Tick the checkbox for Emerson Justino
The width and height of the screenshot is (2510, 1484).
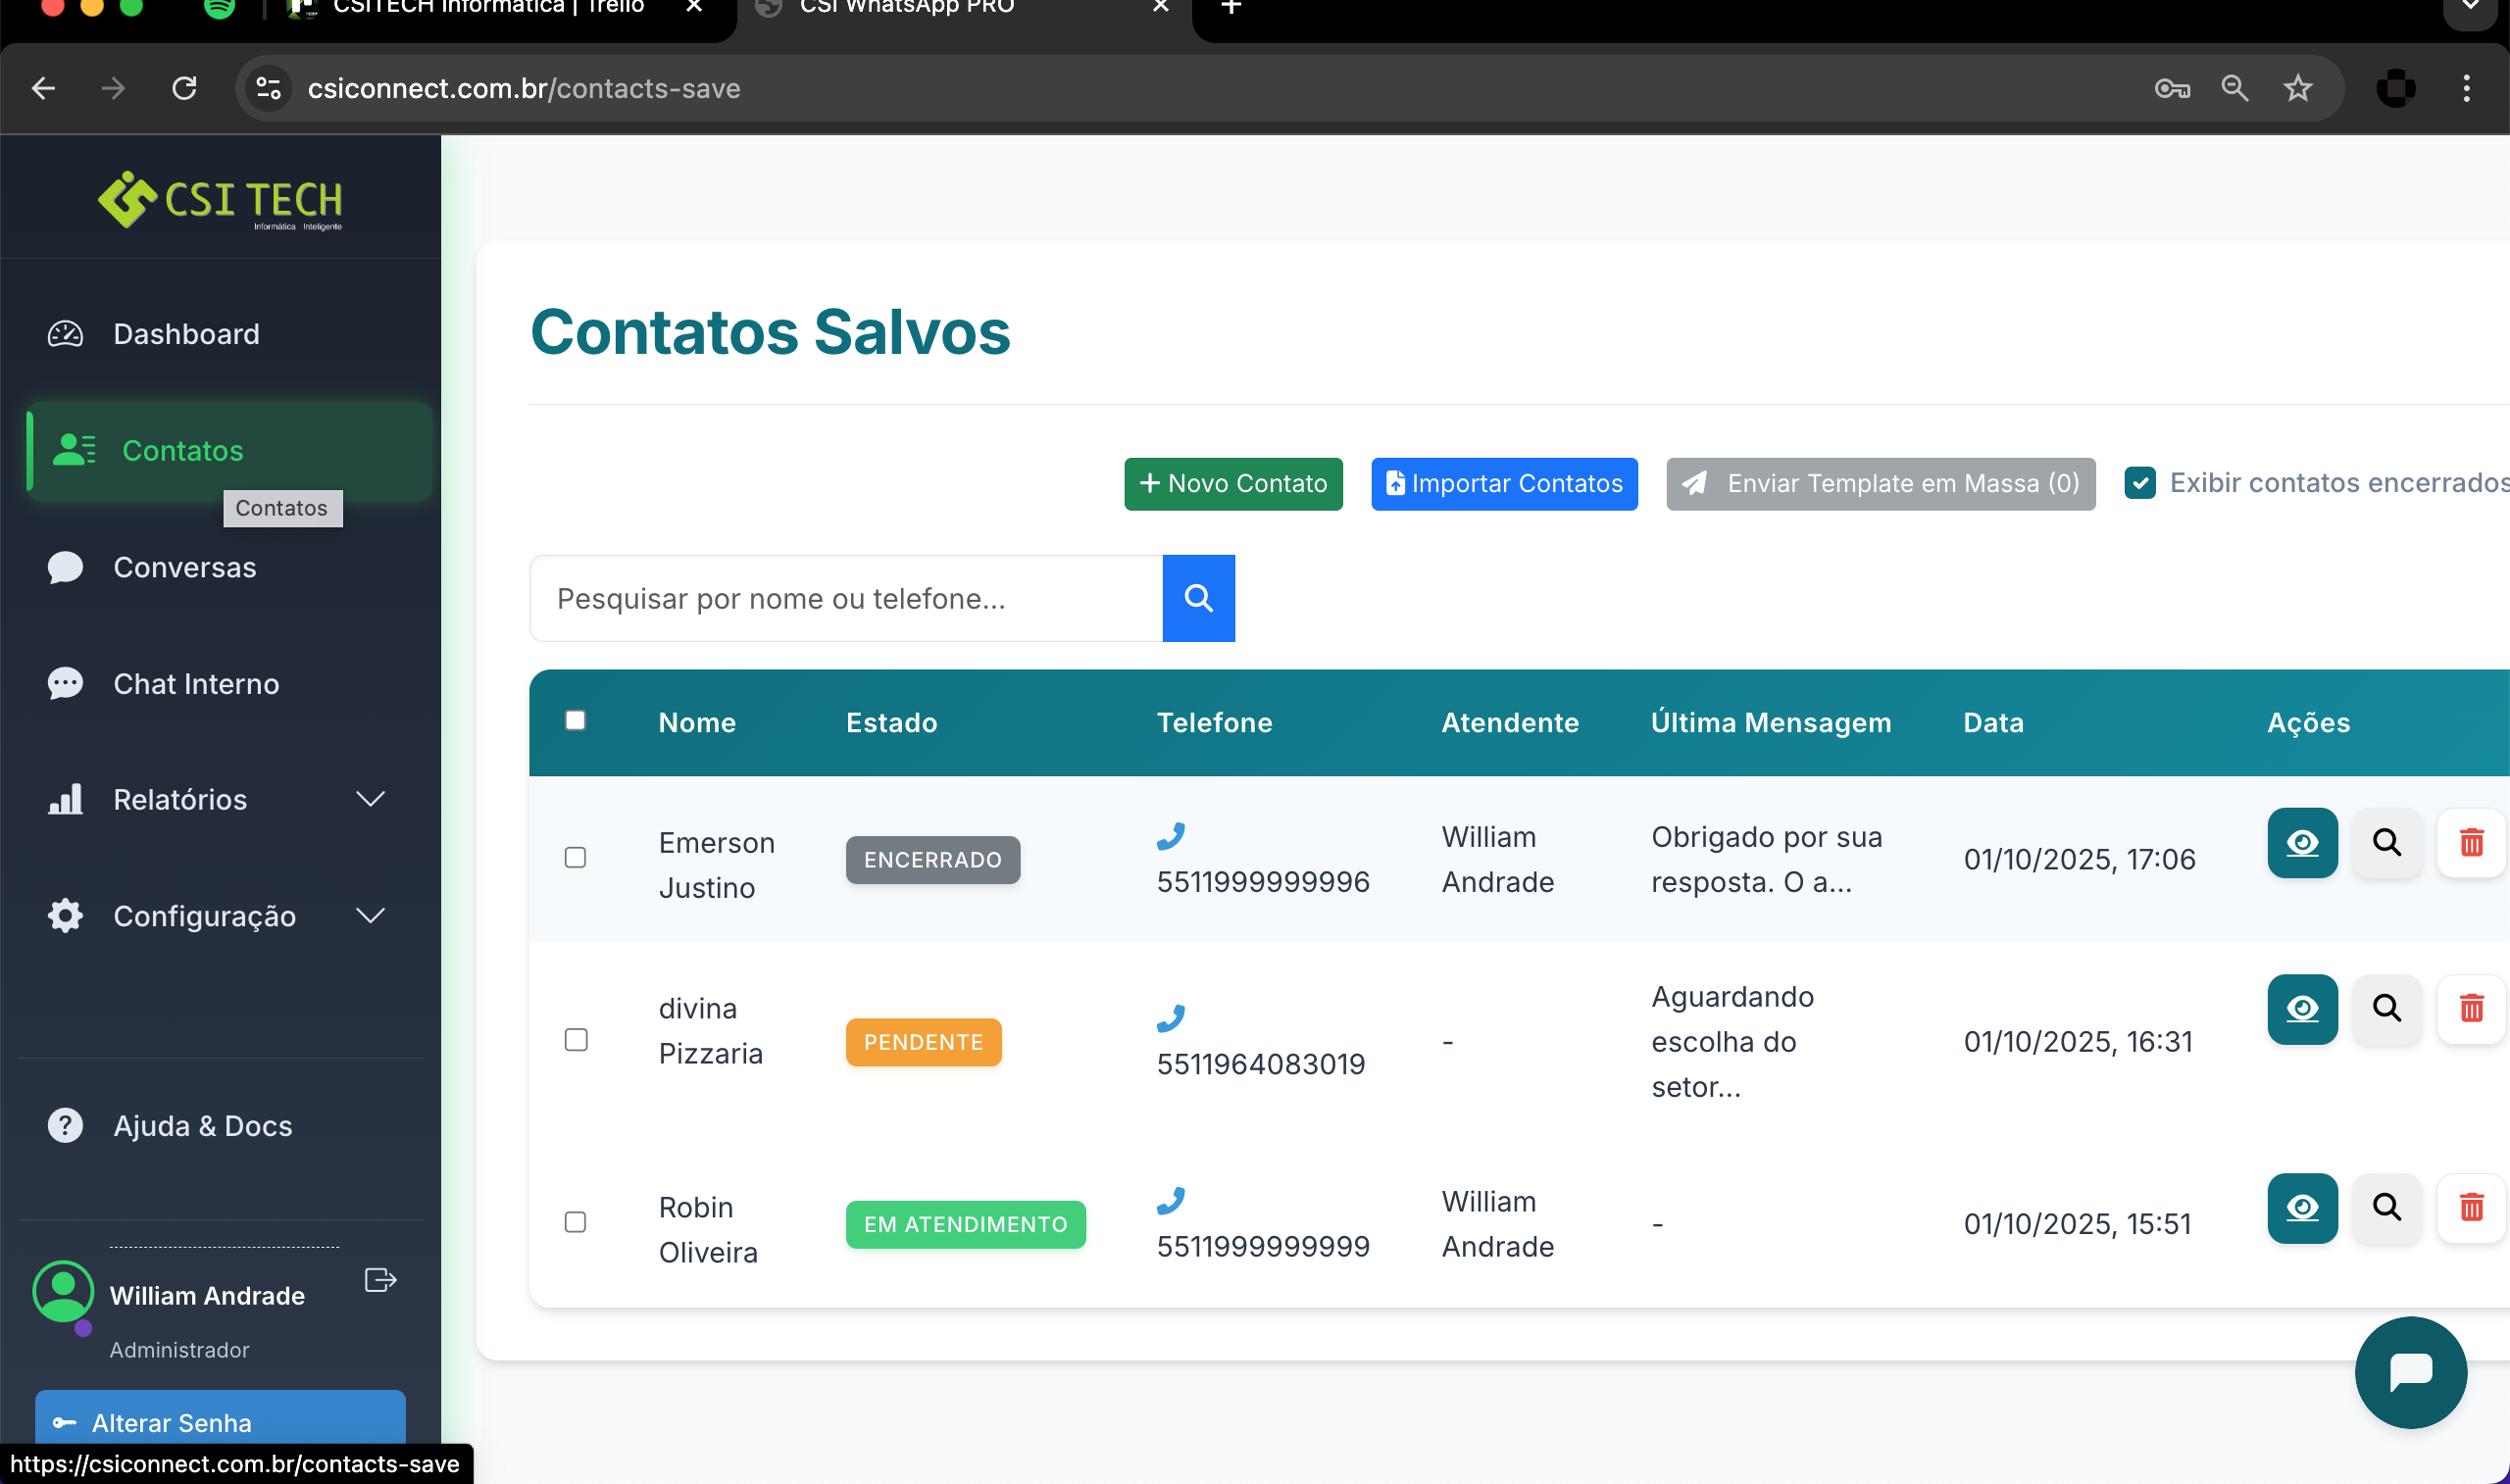coord(576,858)
